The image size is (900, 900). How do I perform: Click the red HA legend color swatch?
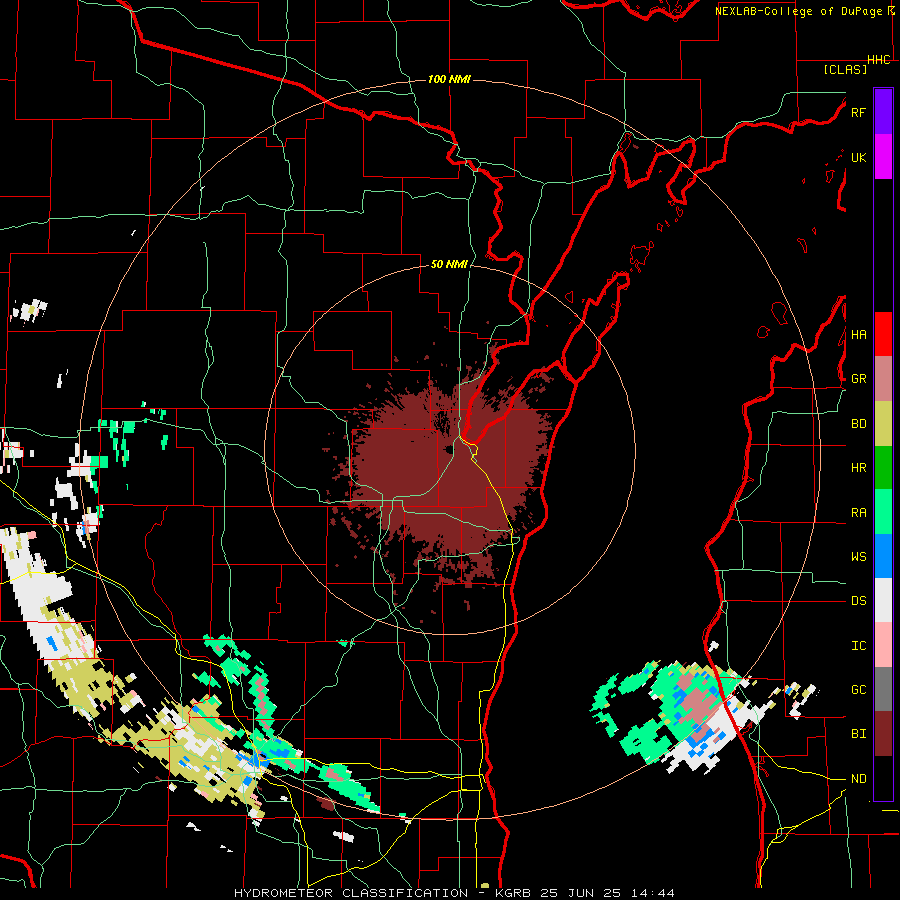point(883,334)
